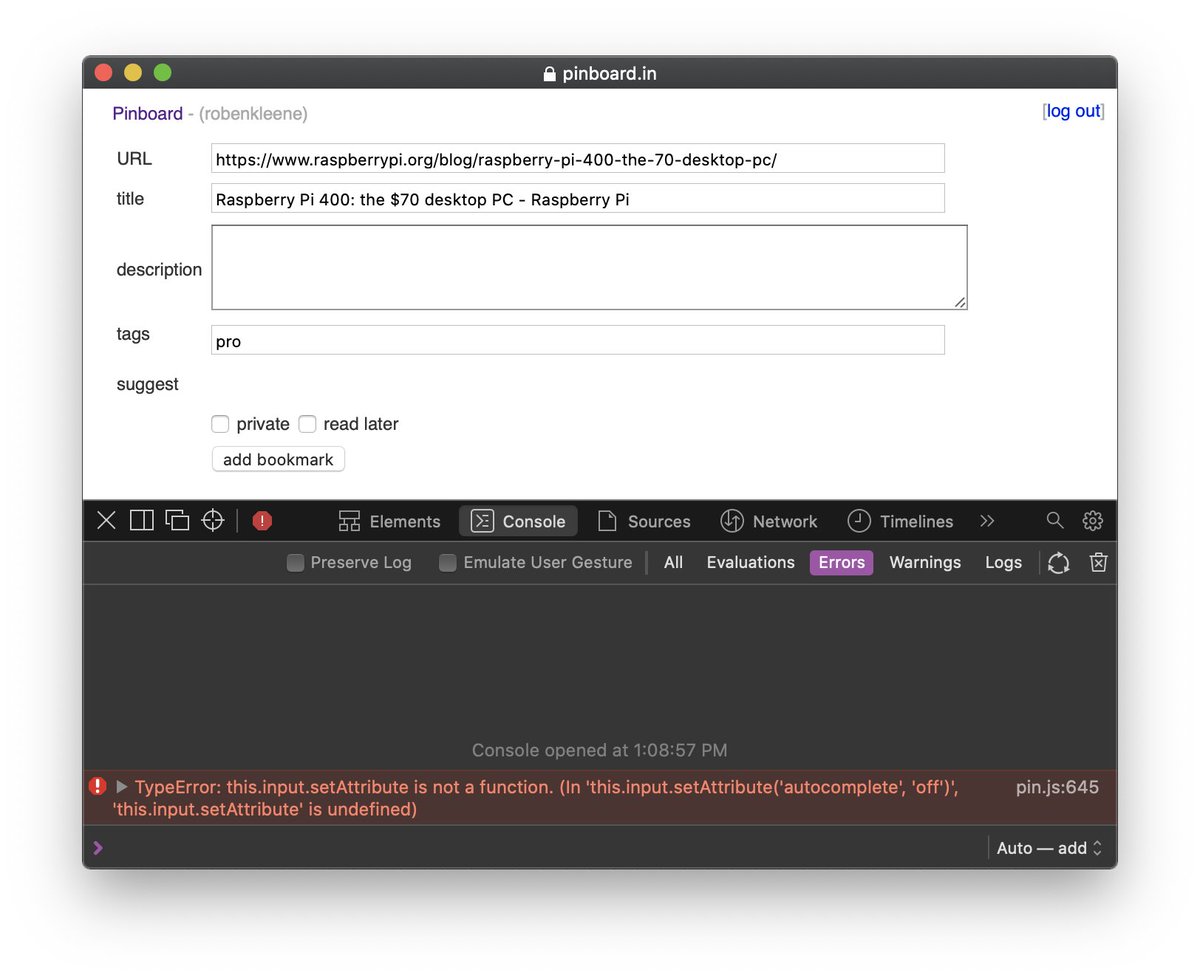This screenshot has height=978, width=1200.
Task: Click into the tags field
Action: (578, 340)
